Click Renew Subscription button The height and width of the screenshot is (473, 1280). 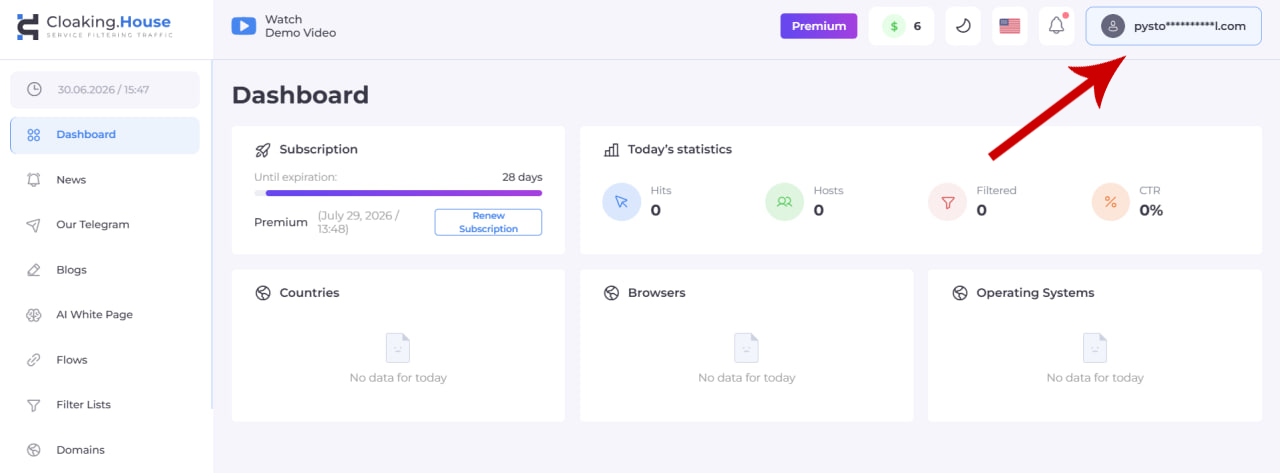[x=488, y=222]
